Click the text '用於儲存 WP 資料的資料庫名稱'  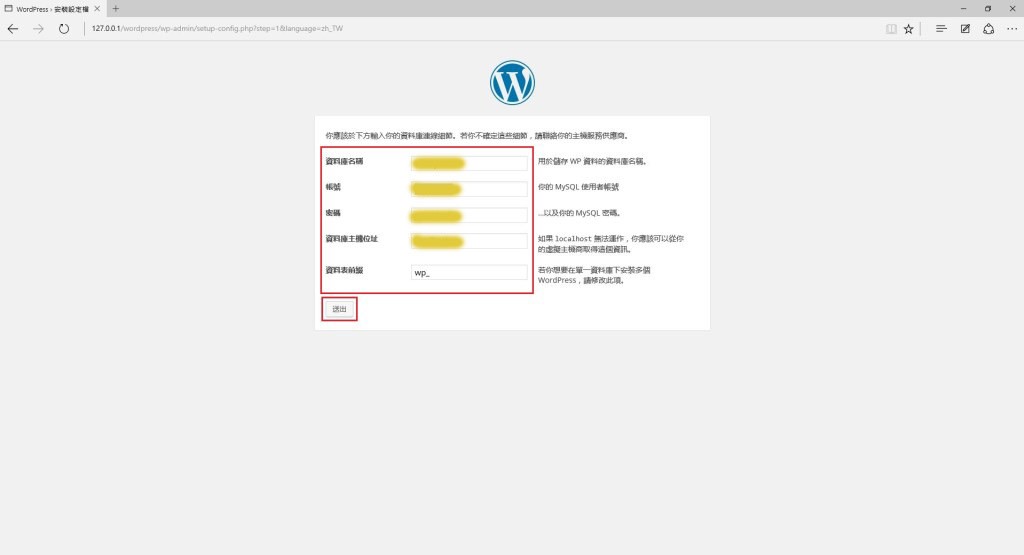click(x=592, y=161)
